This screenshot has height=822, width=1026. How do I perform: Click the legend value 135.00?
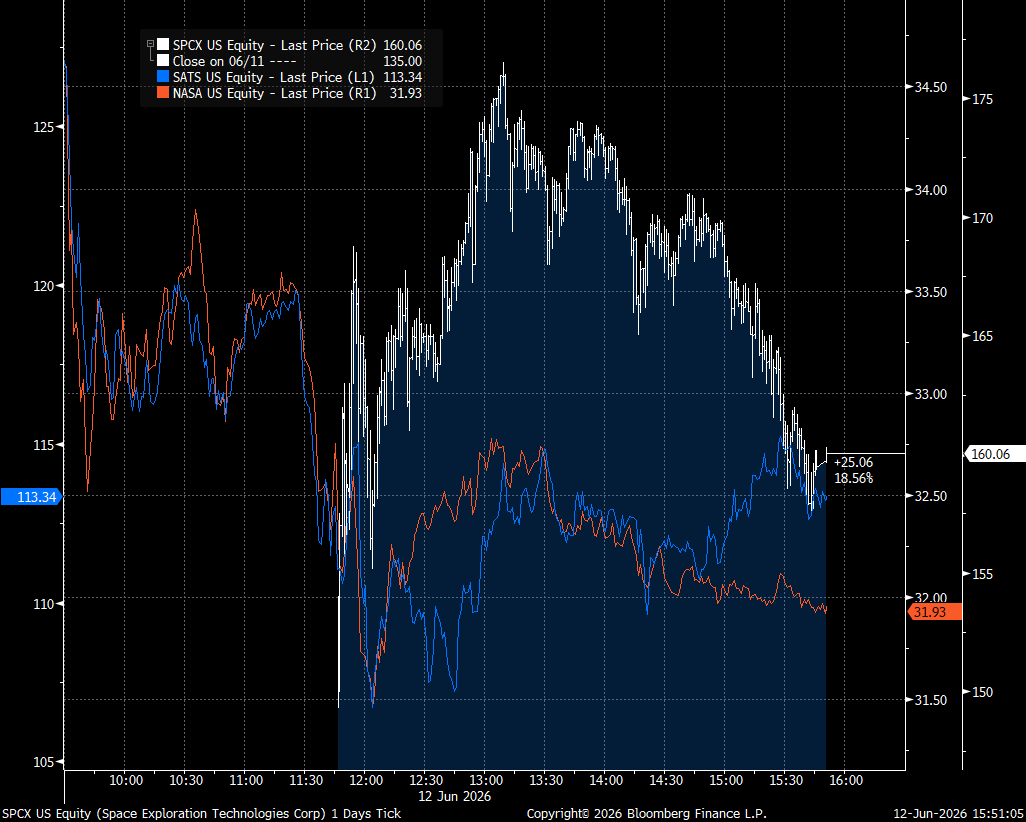pos(402,62)
